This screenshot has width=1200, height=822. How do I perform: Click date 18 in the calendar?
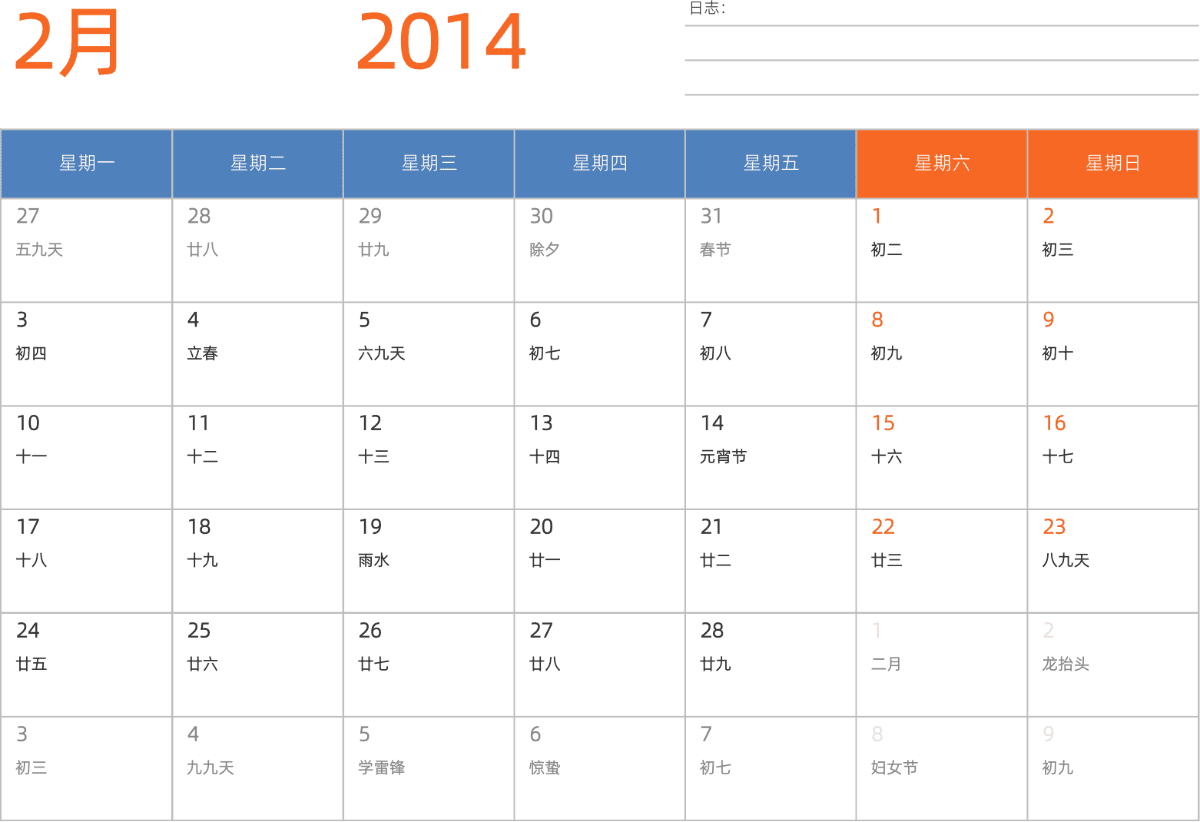pyautogui.click(x=258, y=561)
